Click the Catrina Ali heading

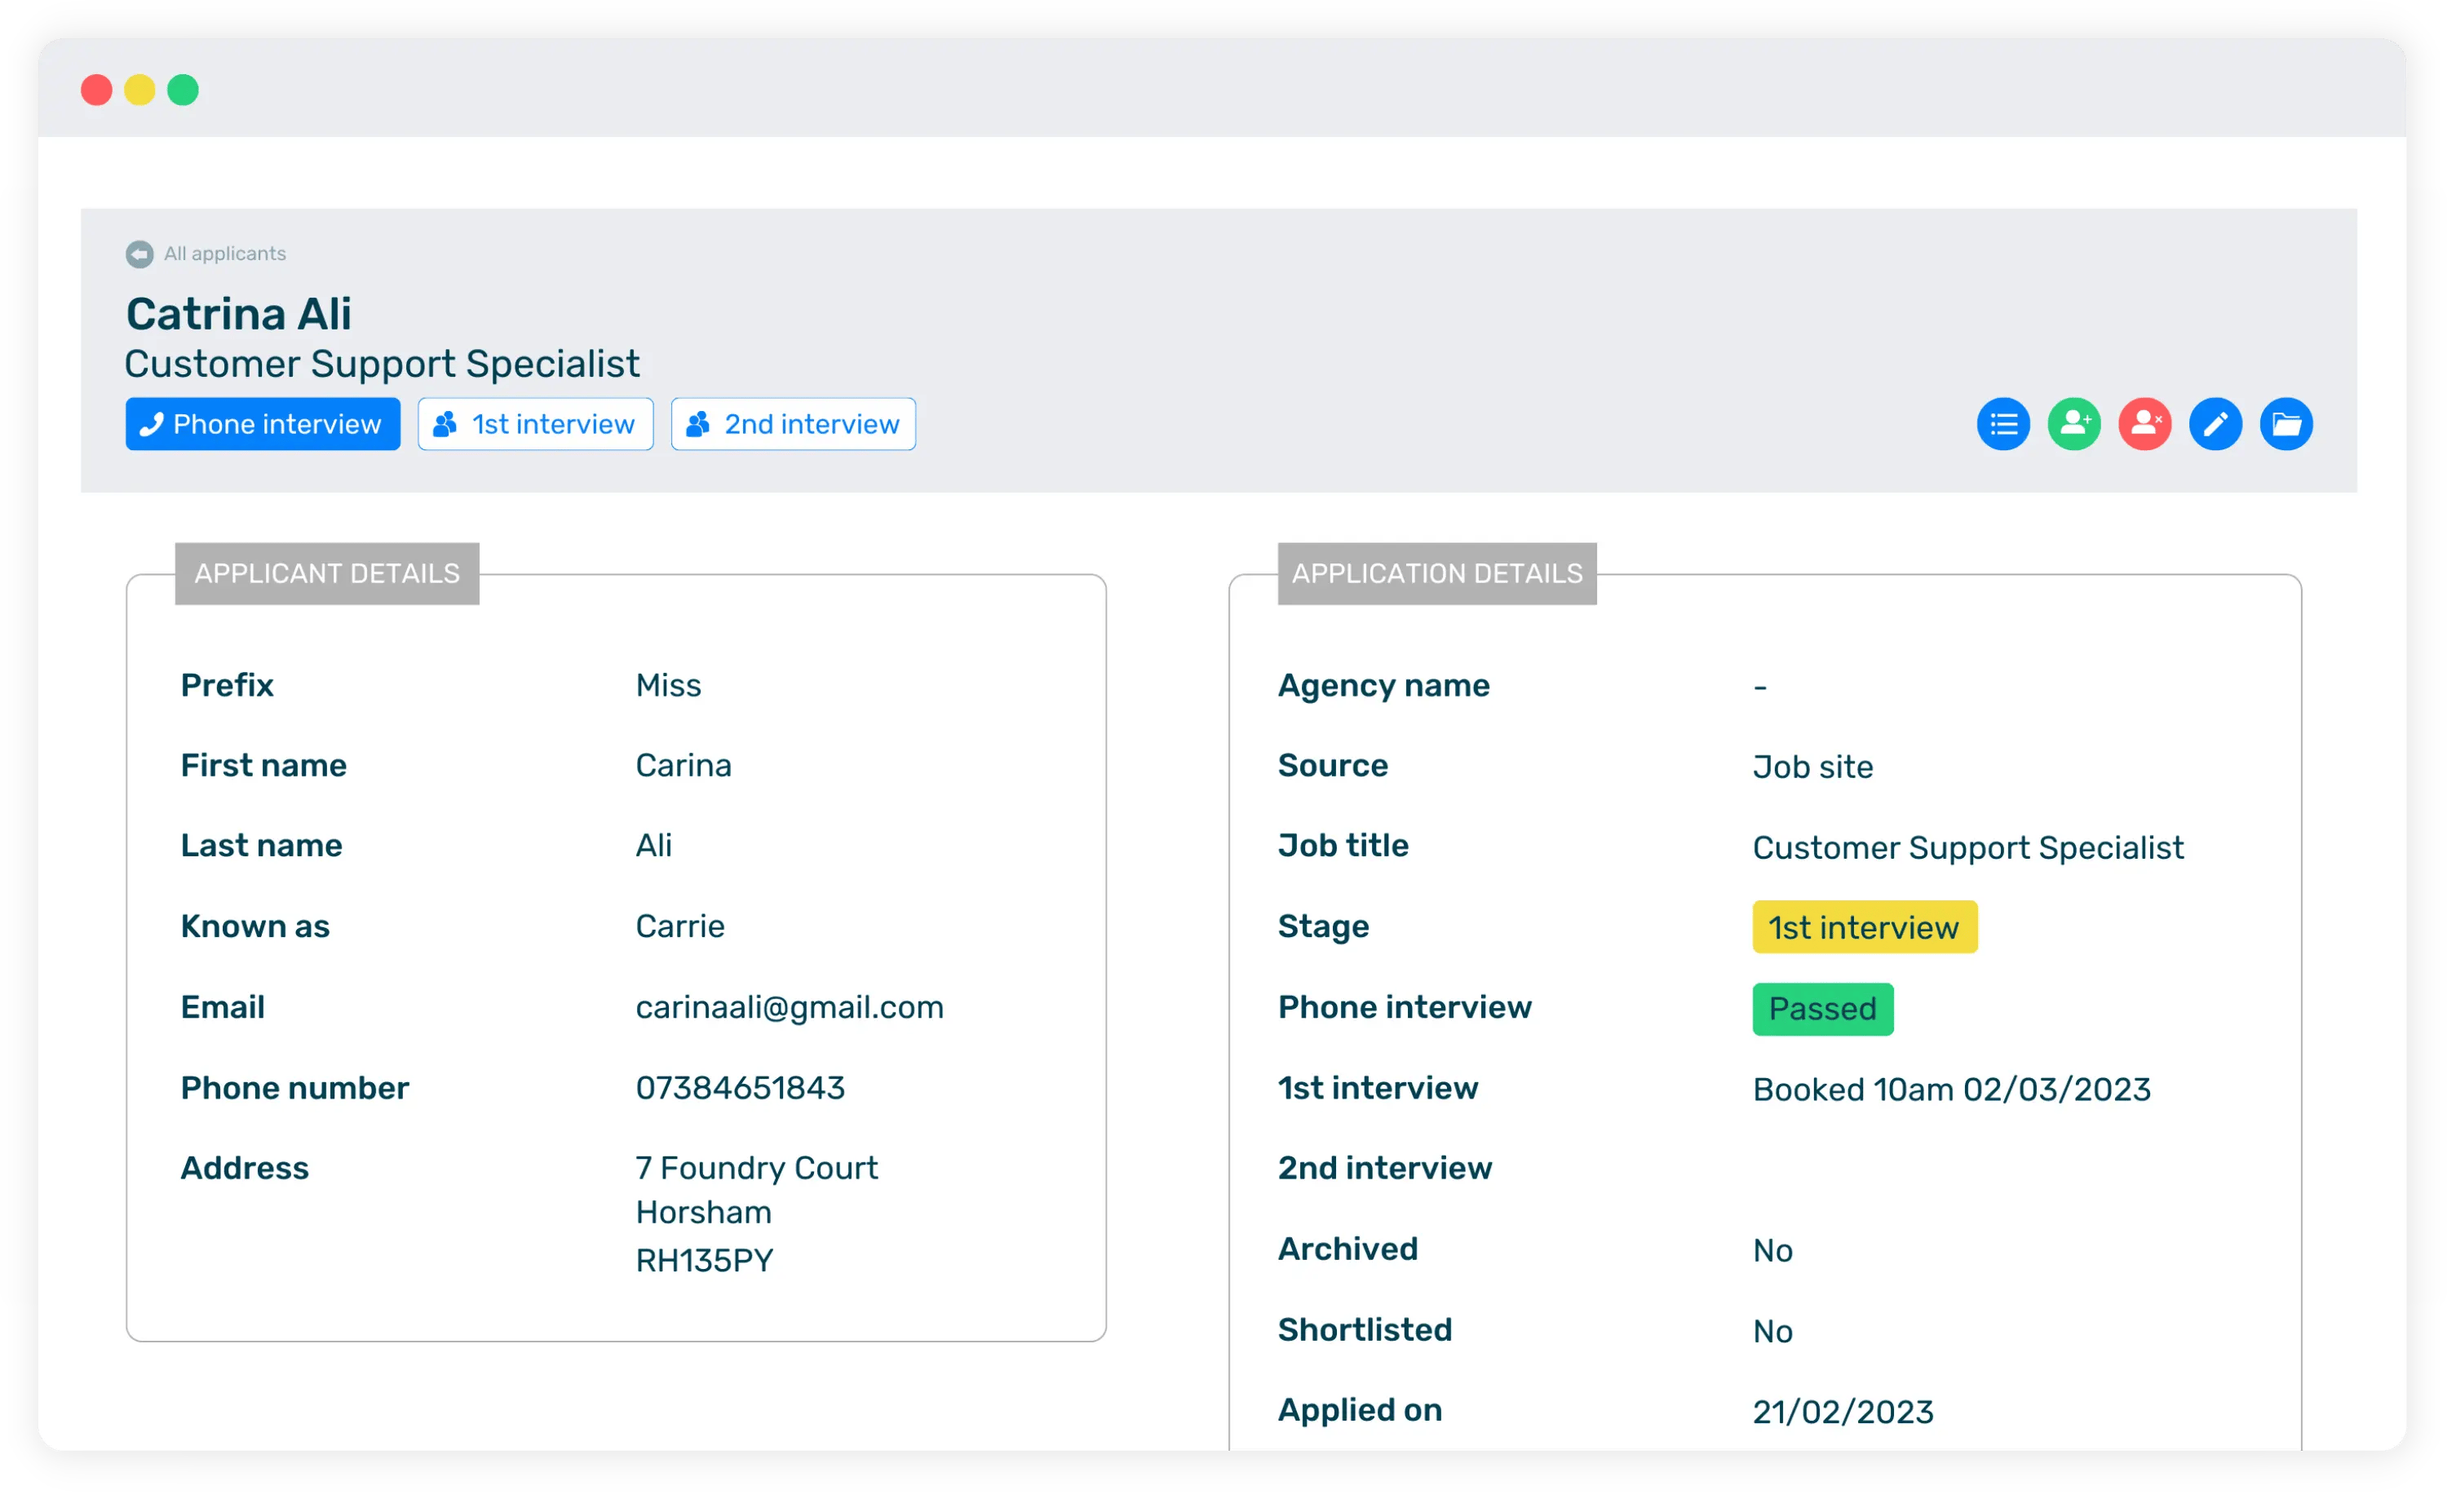[x=238, y=314]
